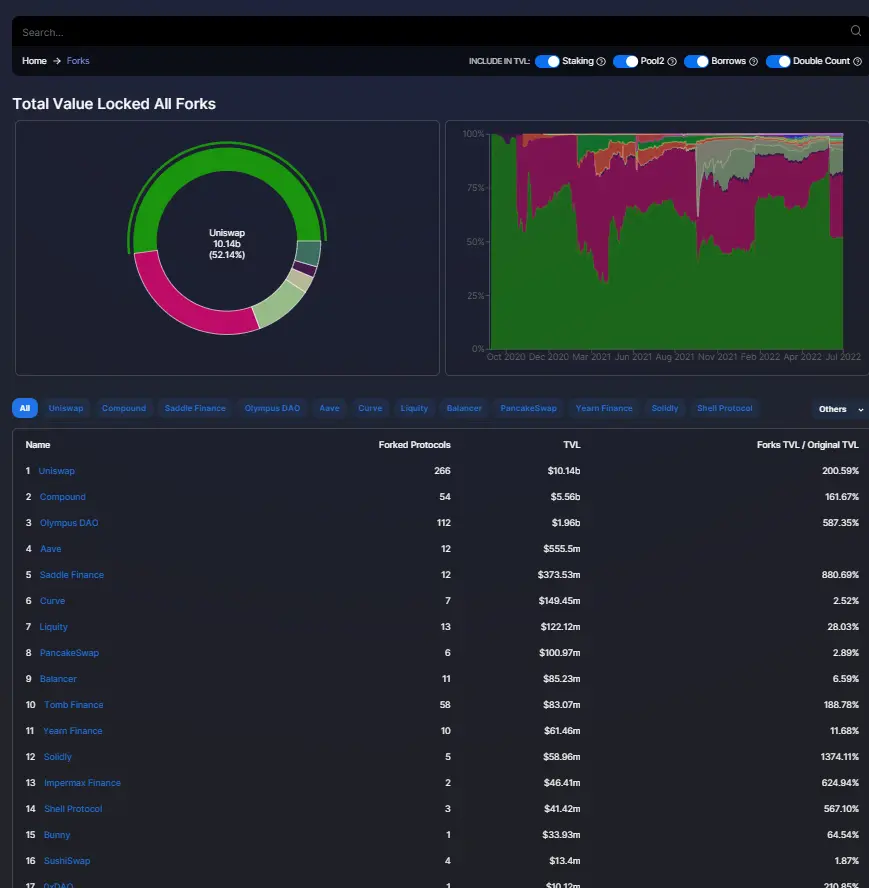The image size is (869, 888).
Task: Sort by the TVL column header
Action: tap(572, 445)
